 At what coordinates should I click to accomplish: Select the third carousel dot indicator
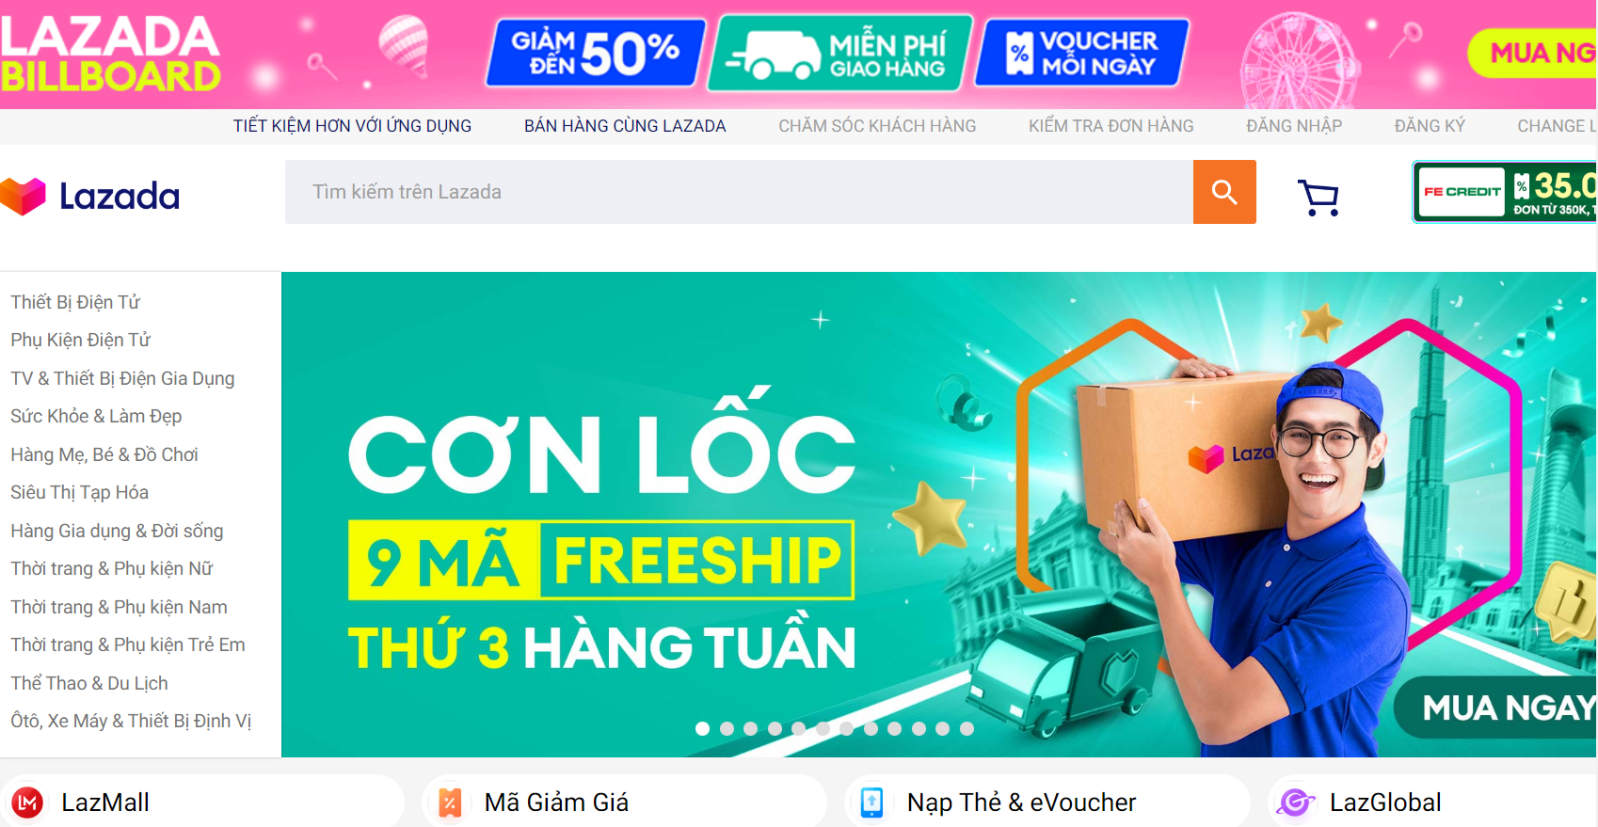(x=751, y=729)
